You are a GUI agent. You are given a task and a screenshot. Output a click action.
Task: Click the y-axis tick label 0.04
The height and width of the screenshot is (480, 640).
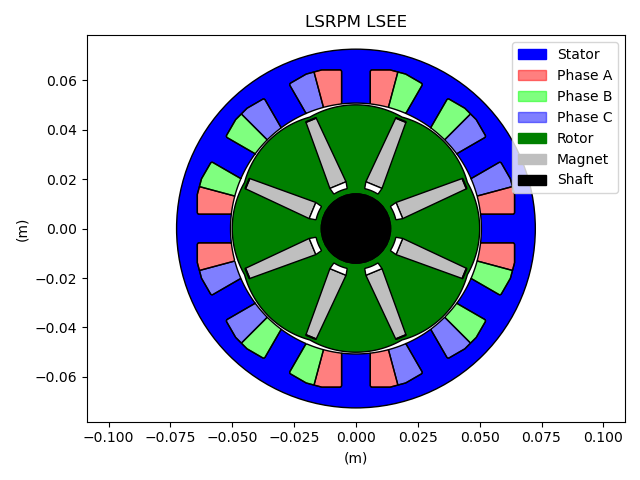(62, 131)
